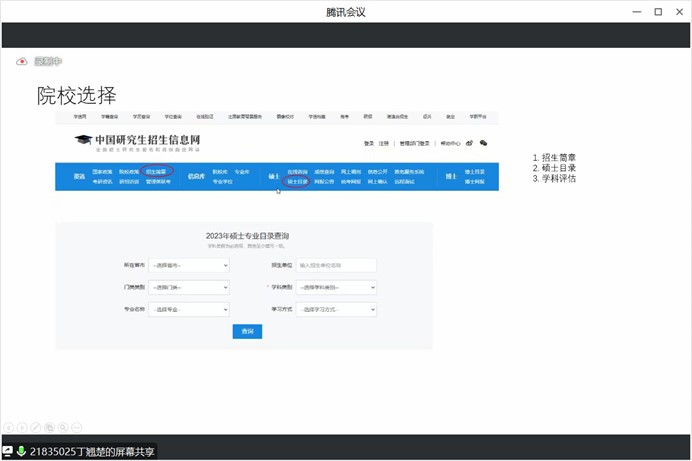Click the Weibo icon in site header
The image size is (692, 461).
(x=470, y=143)
